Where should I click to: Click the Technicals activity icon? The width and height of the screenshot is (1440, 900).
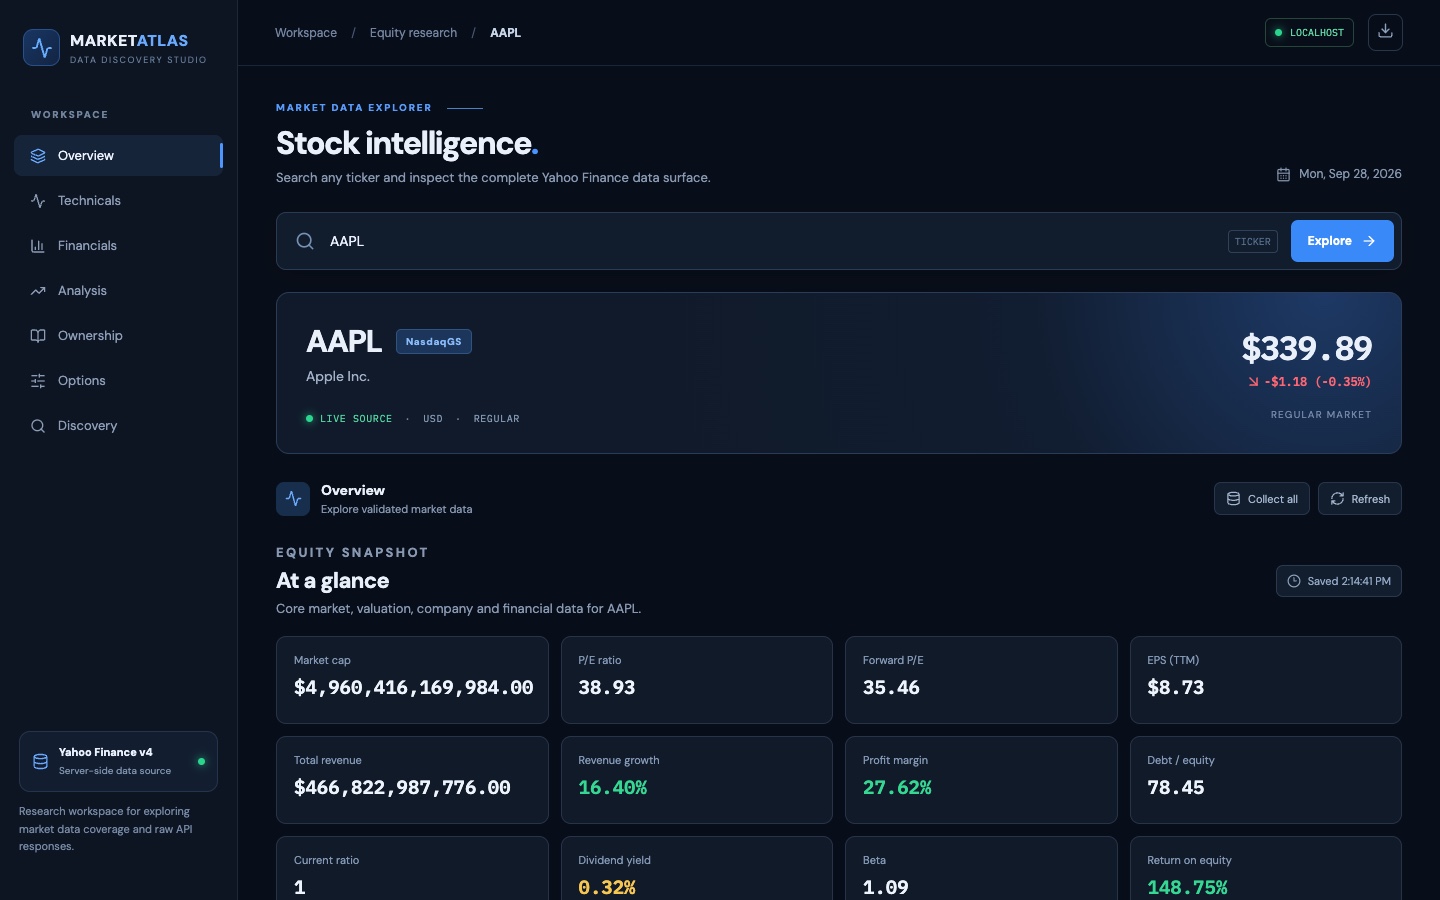click(38, 201)
